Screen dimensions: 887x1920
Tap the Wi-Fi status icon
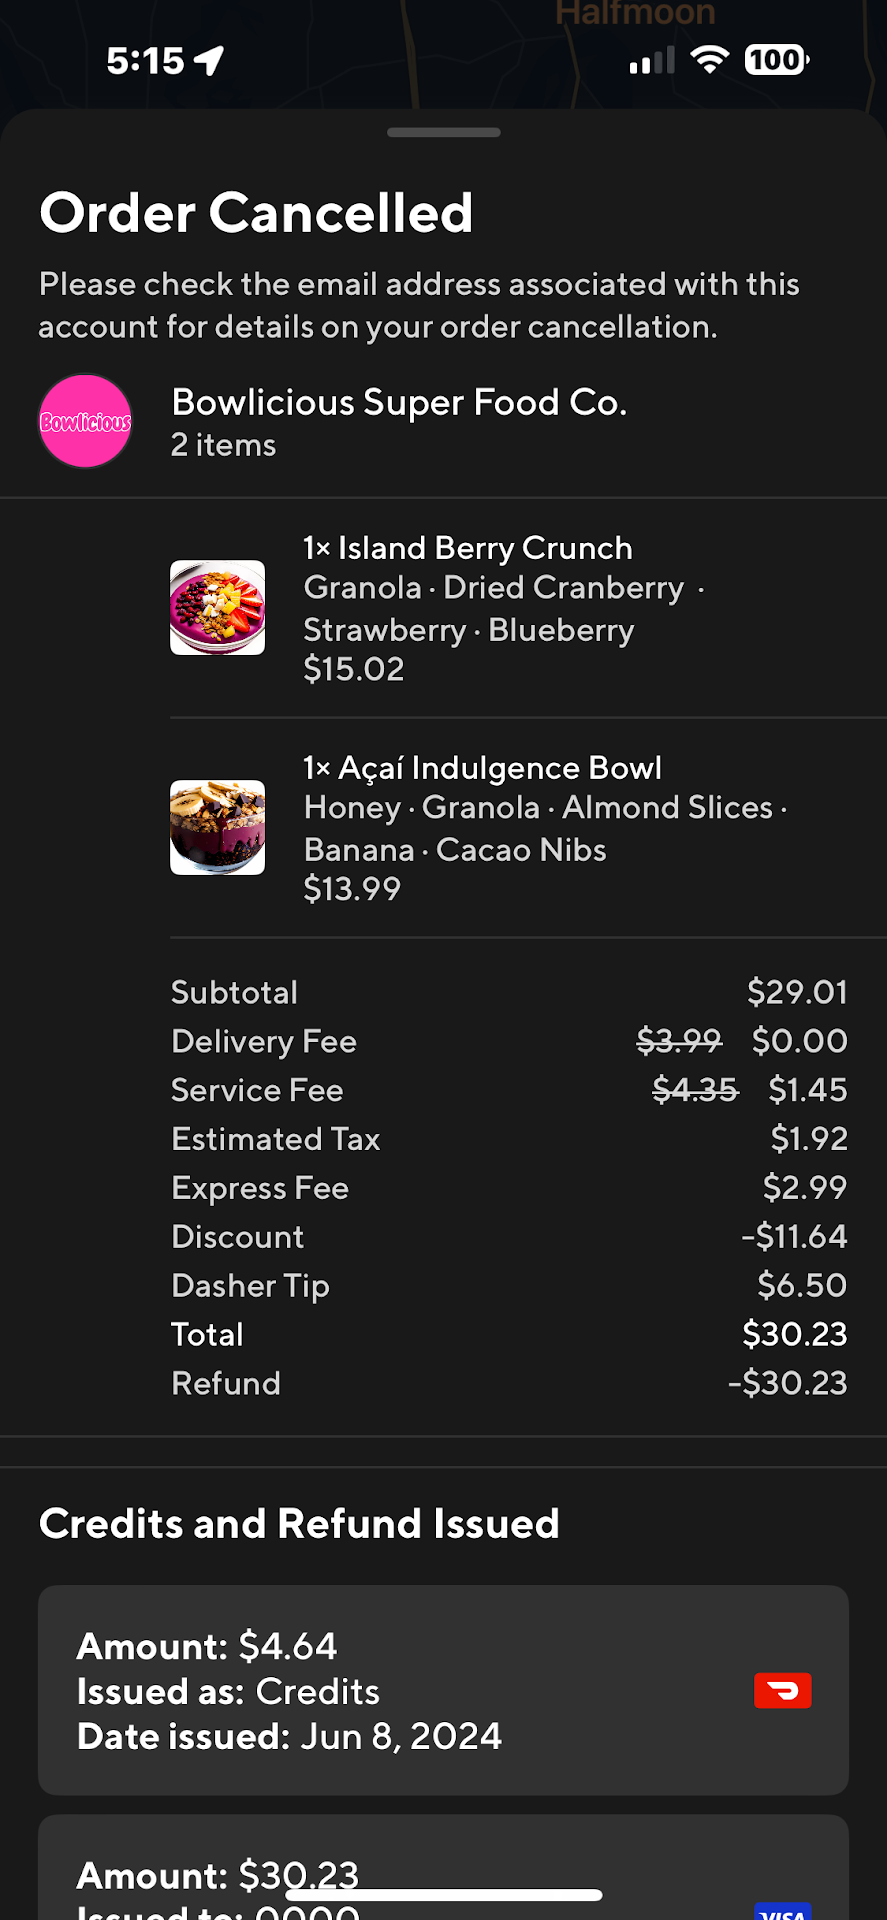(709, 60)
